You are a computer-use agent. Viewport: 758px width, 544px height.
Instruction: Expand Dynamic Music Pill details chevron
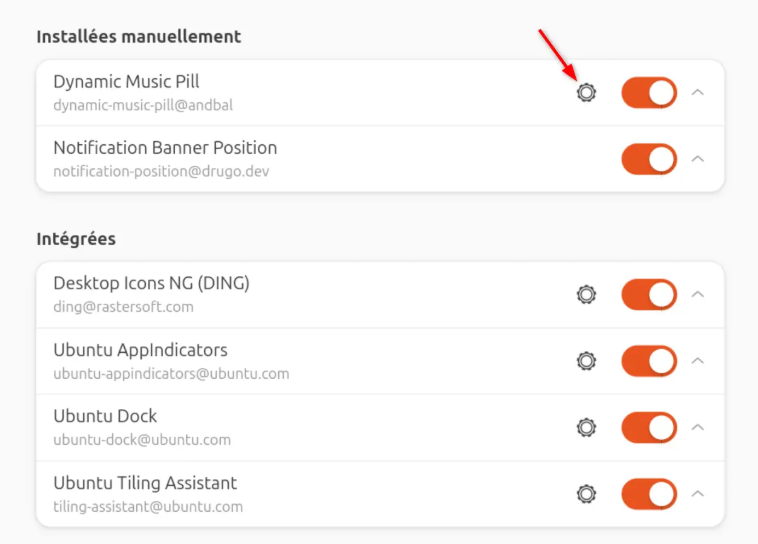pyautogui.click(x=698, y=93)
